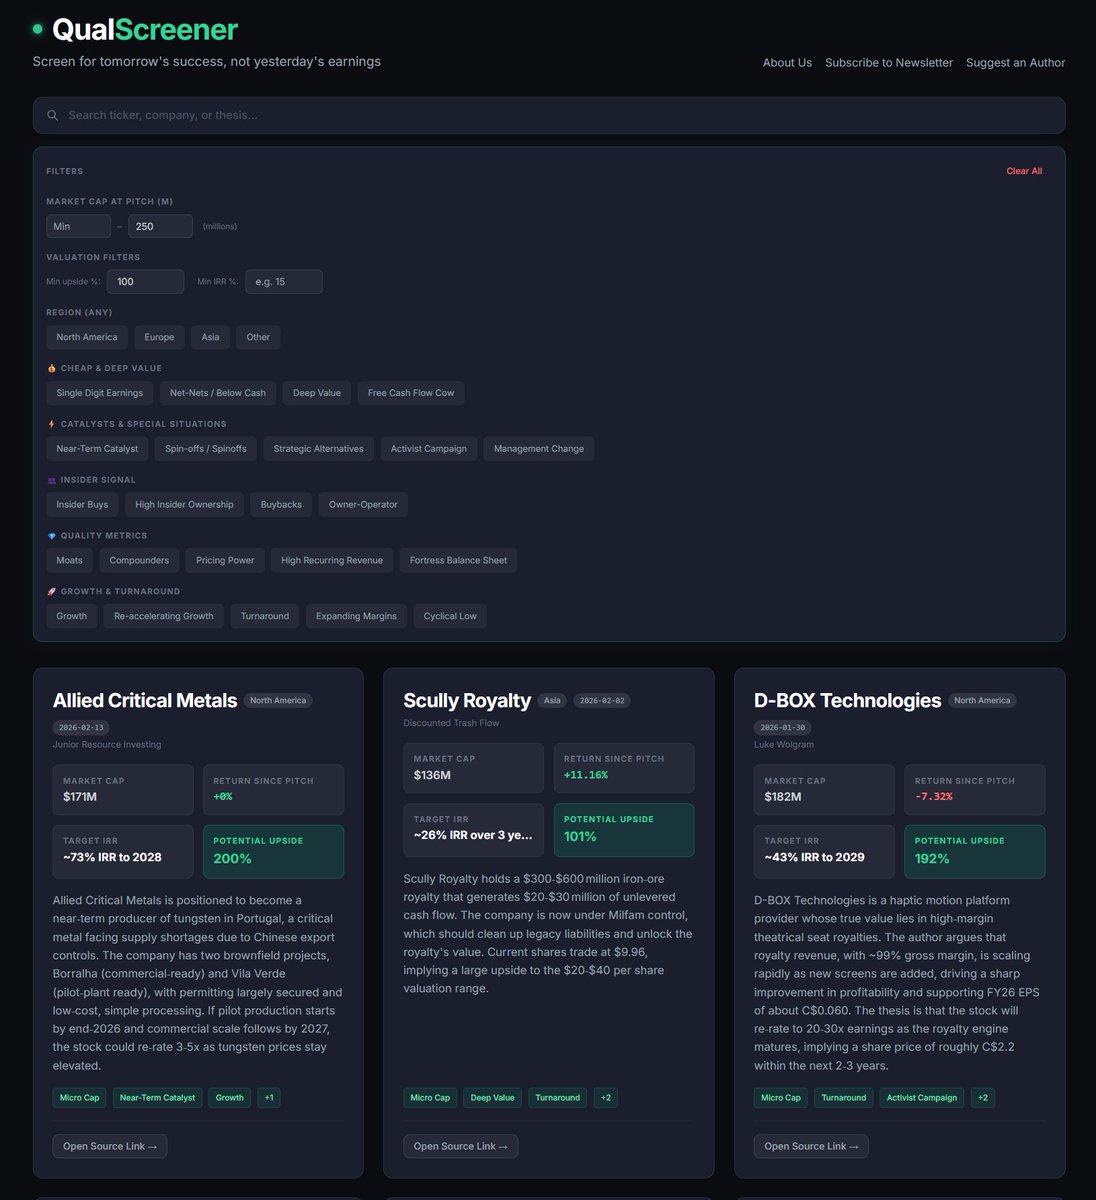Select Owner-Operator filter
The width and height of the screenshot is (1096, 1200).
pos(363,505)
